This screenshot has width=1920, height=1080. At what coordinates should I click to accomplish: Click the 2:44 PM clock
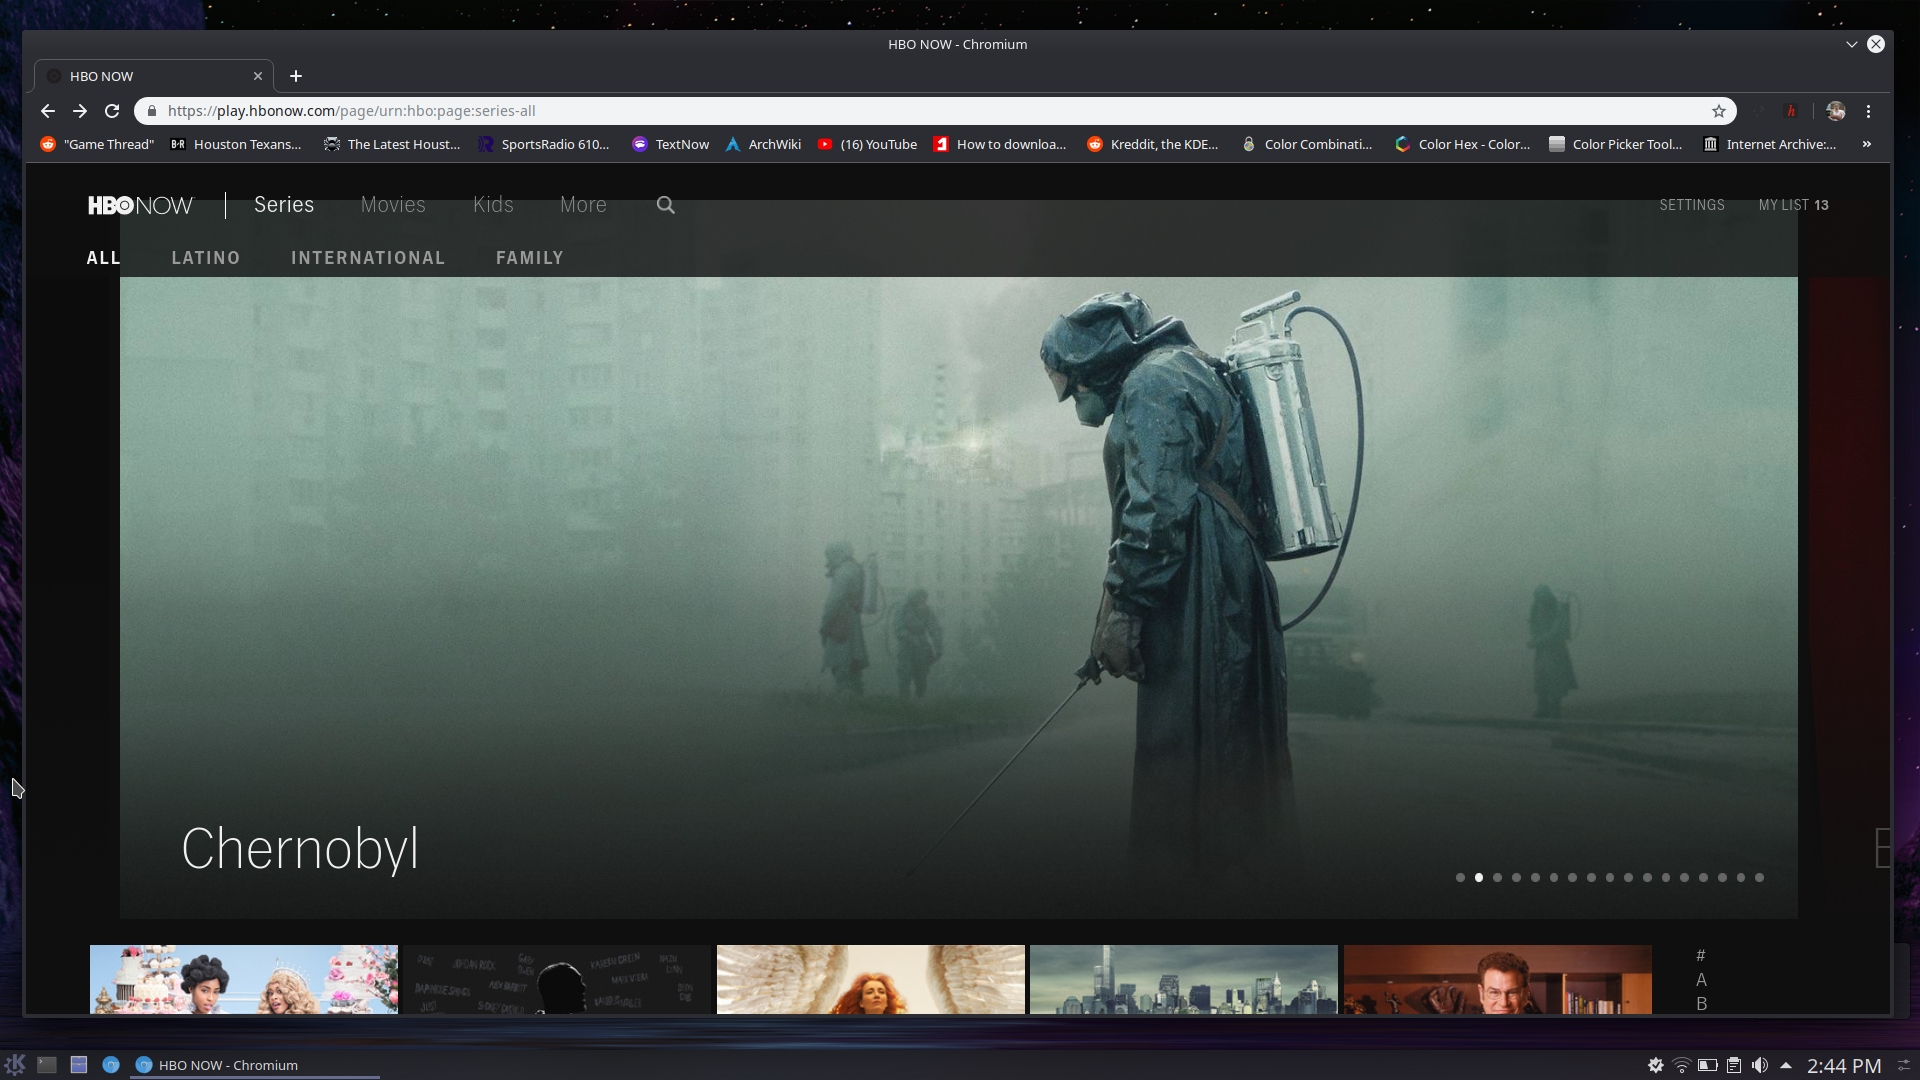point(1844,1066)
